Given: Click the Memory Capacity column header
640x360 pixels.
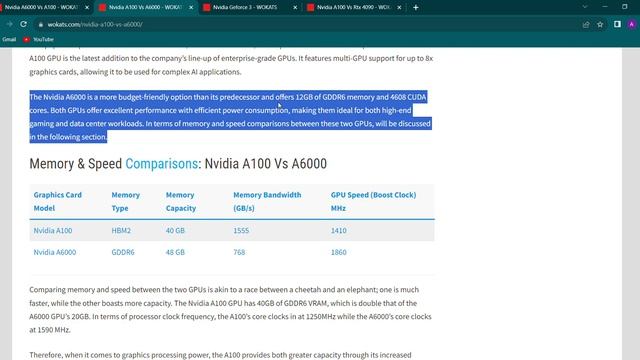Looking at the screenshot, I should [181, 201].
